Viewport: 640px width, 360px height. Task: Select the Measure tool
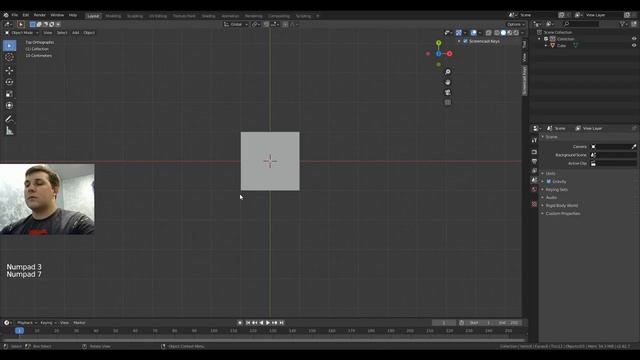point(9,131)
